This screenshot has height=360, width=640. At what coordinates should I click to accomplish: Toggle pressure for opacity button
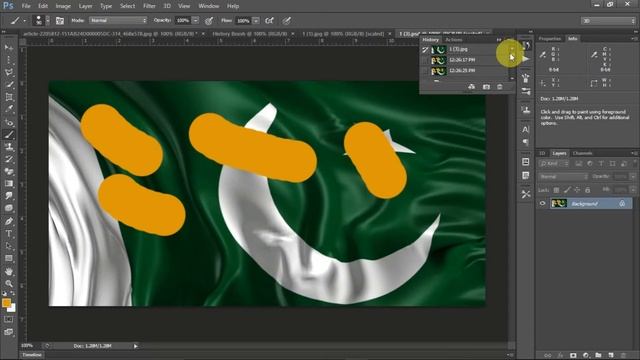[209, 20]
